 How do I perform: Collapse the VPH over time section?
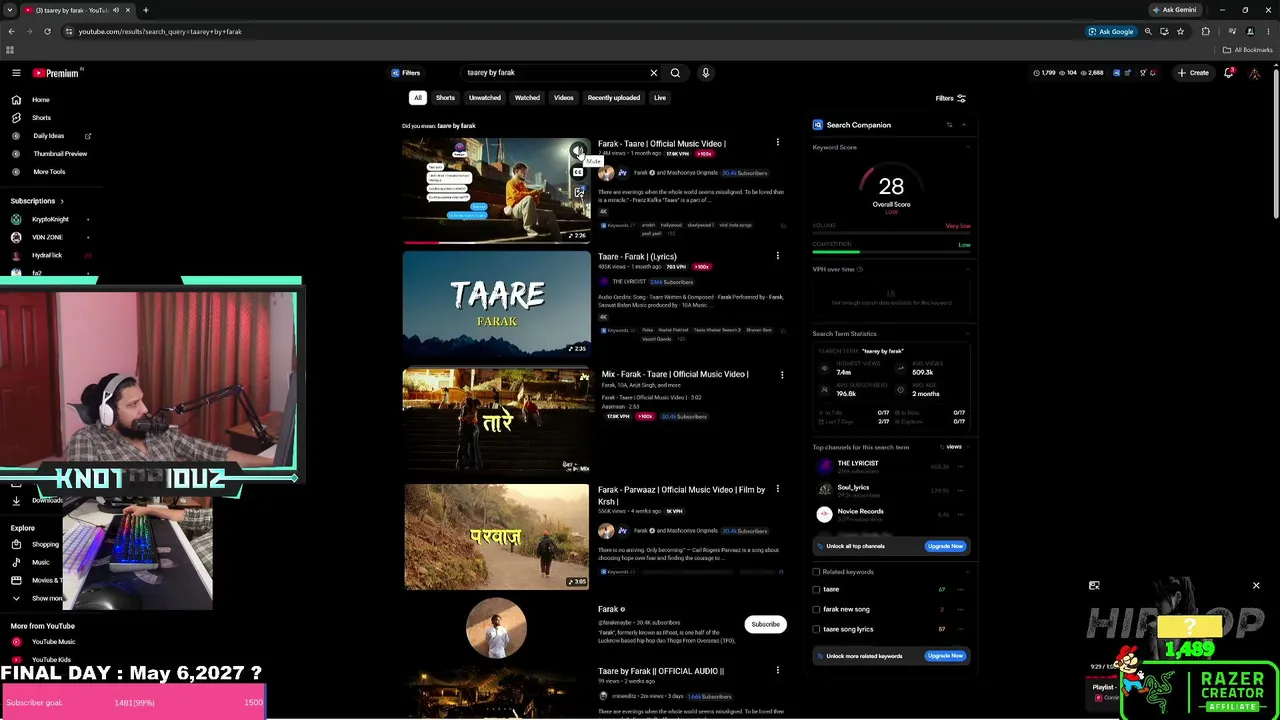[968, 269]
